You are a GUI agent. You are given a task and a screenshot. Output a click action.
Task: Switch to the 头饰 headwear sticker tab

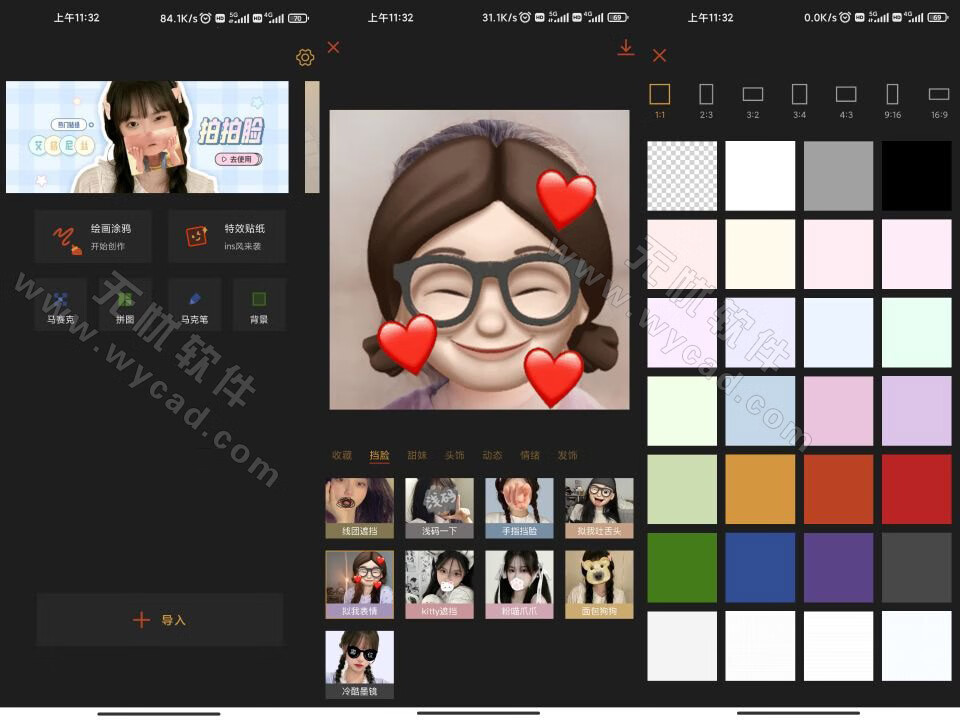tap(455, 454)
